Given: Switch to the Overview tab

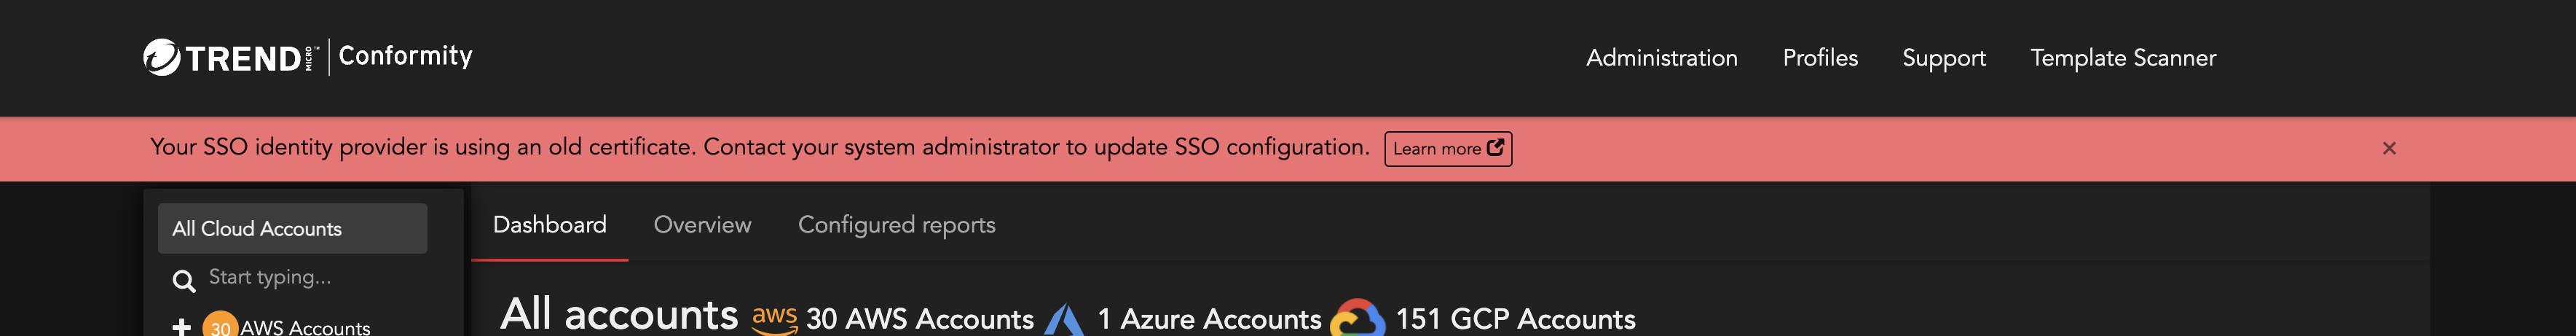Looking at the screenshot, I should (x=702, y=225).
